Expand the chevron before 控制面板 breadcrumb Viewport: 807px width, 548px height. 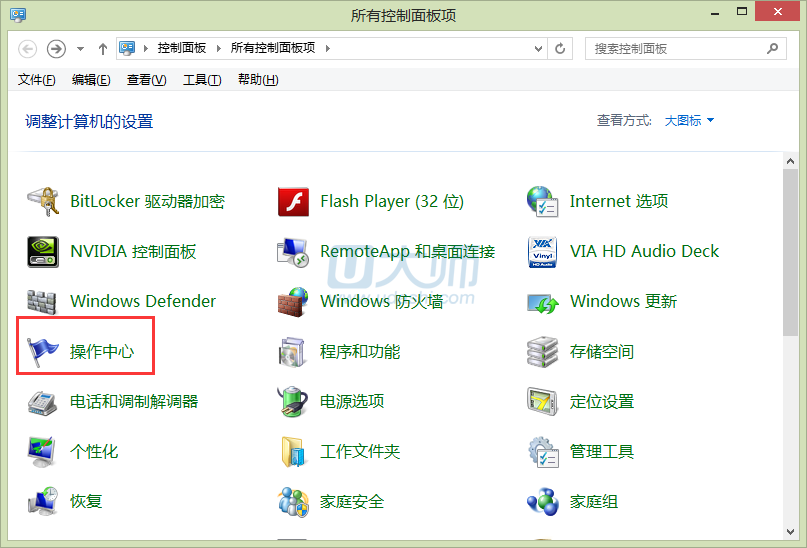pyautogui.click(x=146, y=48)
